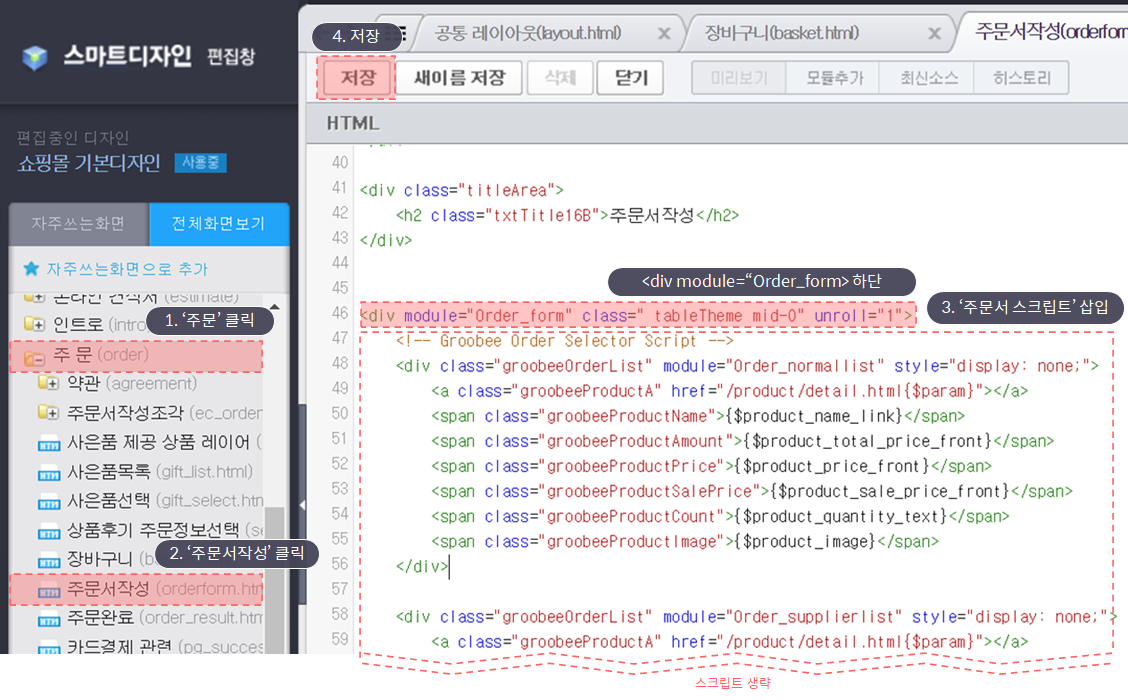Select 주문서작성 (orderform.html) in the tree
The image size is (1128, 700).
click(137, 589)
